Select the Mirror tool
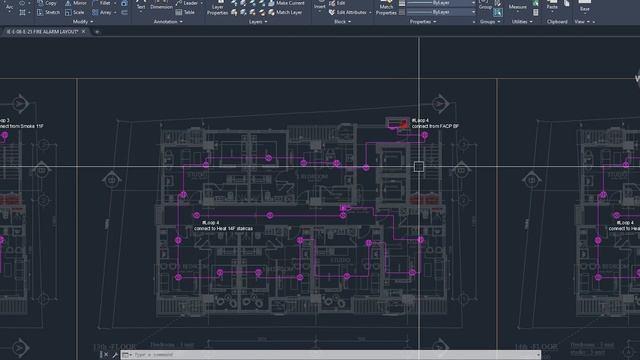 pyautogui.click(x=76, y=3)
